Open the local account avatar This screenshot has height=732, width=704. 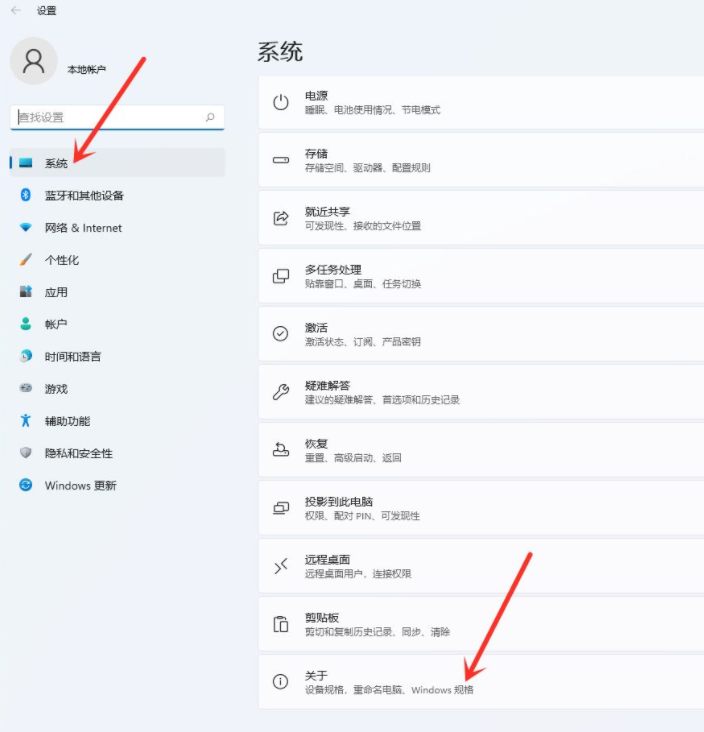(x=34, y=61)
